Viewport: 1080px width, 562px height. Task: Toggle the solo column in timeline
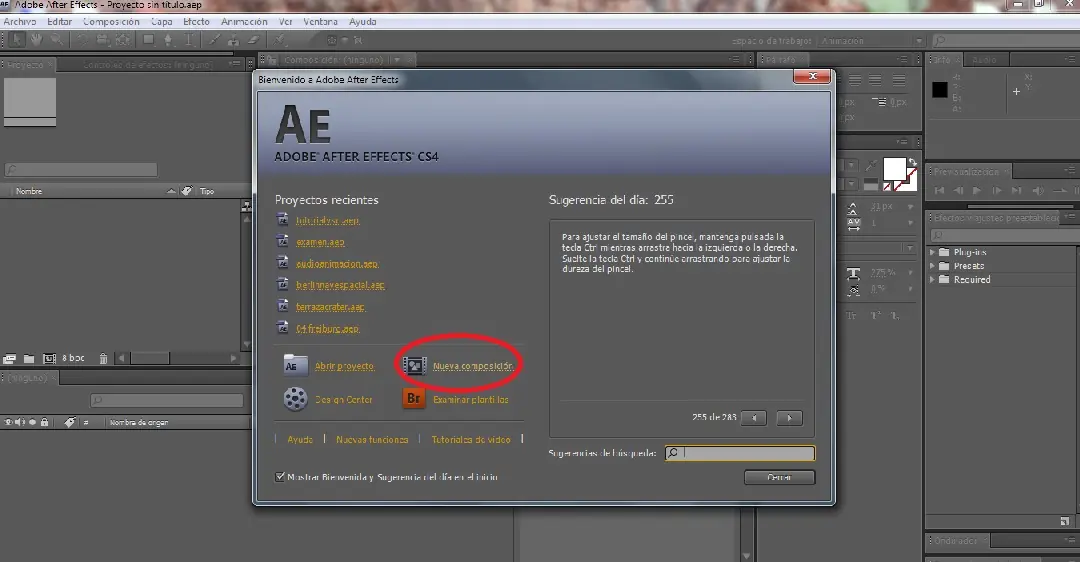tap(32, 422)
